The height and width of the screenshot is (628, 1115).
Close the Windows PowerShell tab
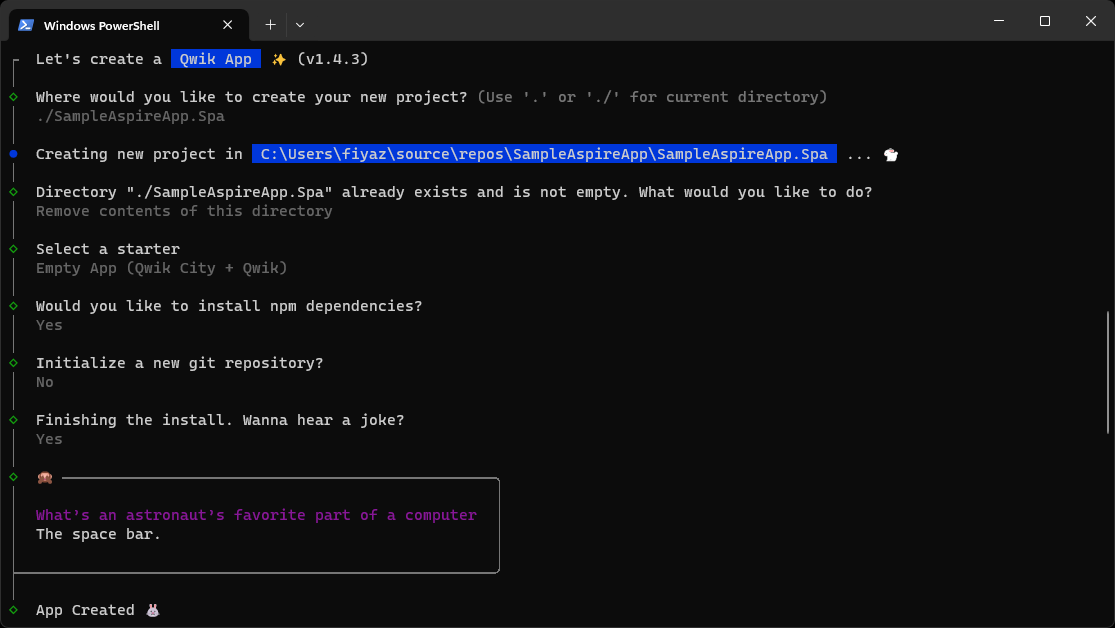[228, 25]
